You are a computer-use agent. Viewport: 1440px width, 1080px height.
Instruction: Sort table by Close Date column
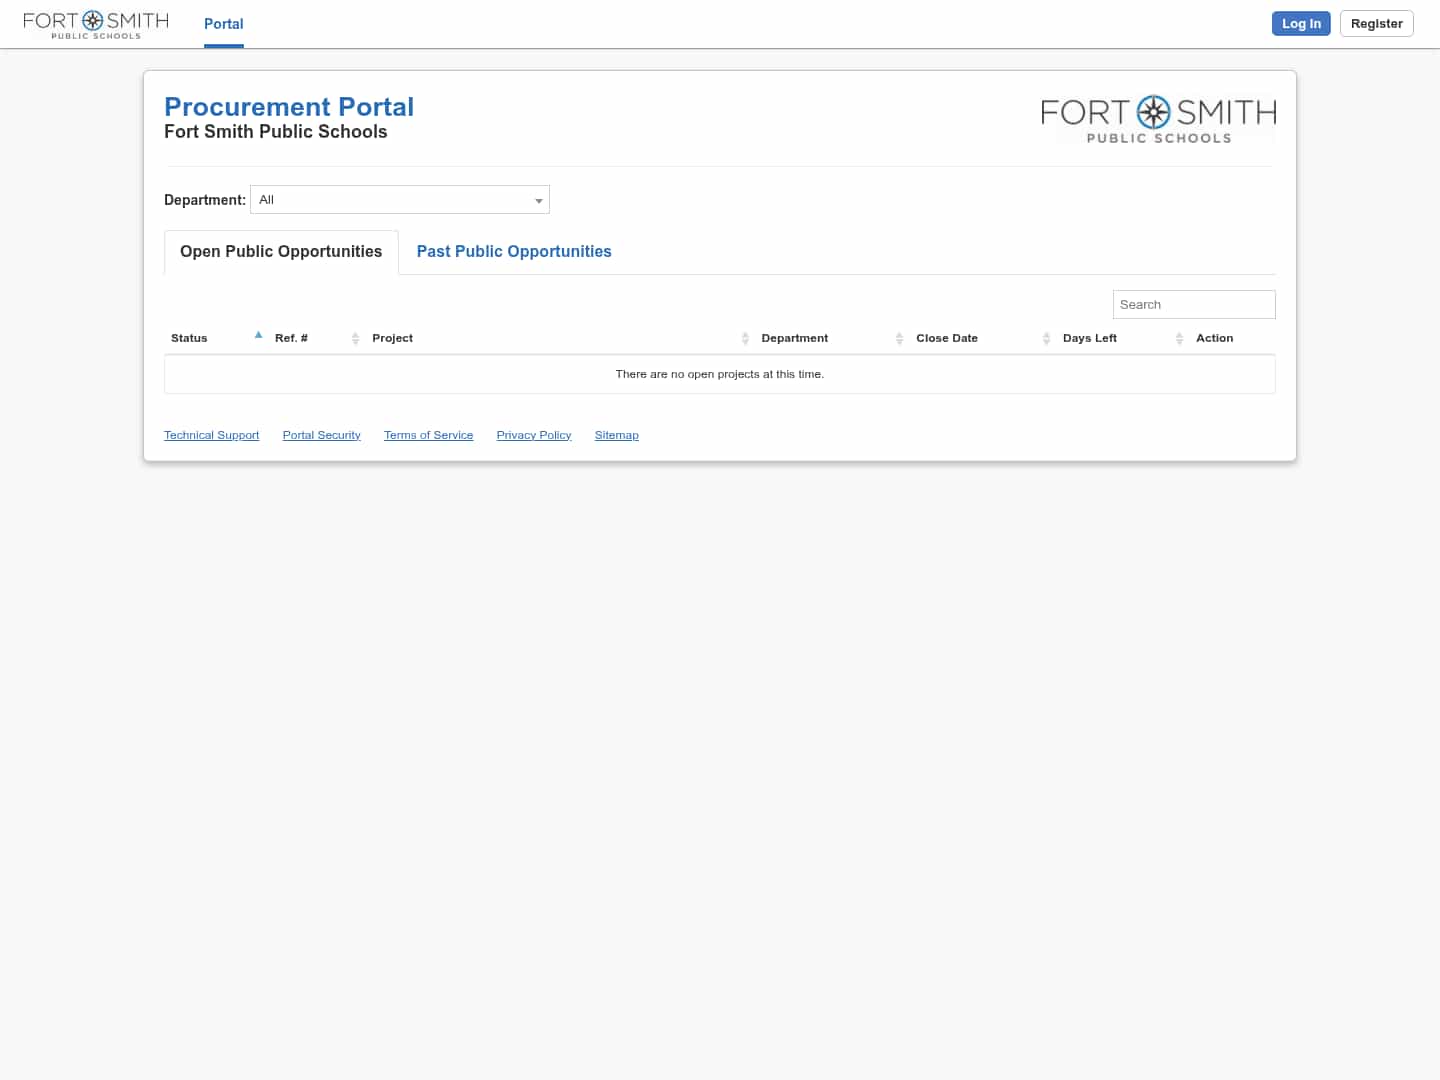983,338
